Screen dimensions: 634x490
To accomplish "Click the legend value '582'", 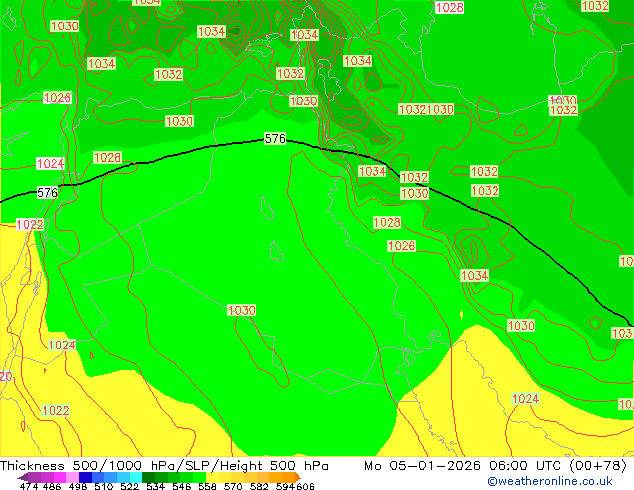I will click(x=259, y=486).
